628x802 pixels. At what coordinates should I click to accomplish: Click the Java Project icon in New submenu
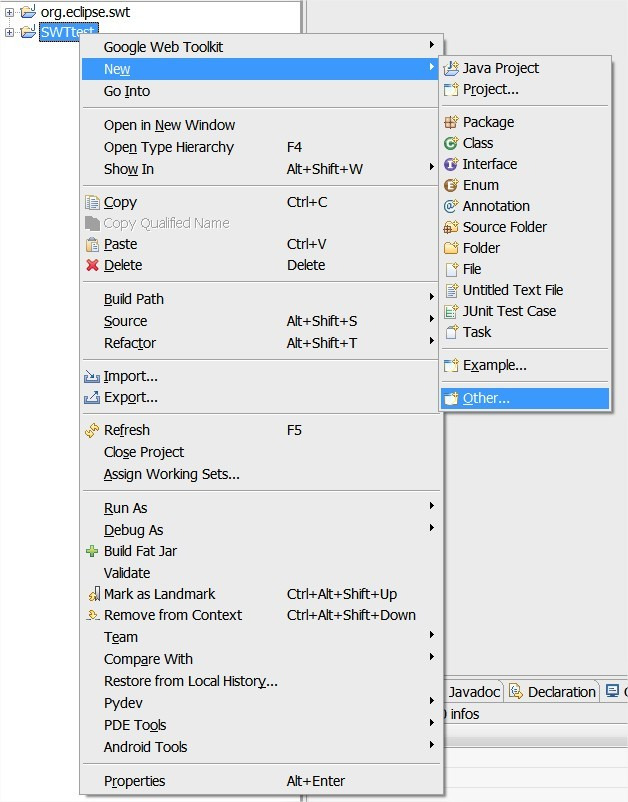click(x=451, y=68)
